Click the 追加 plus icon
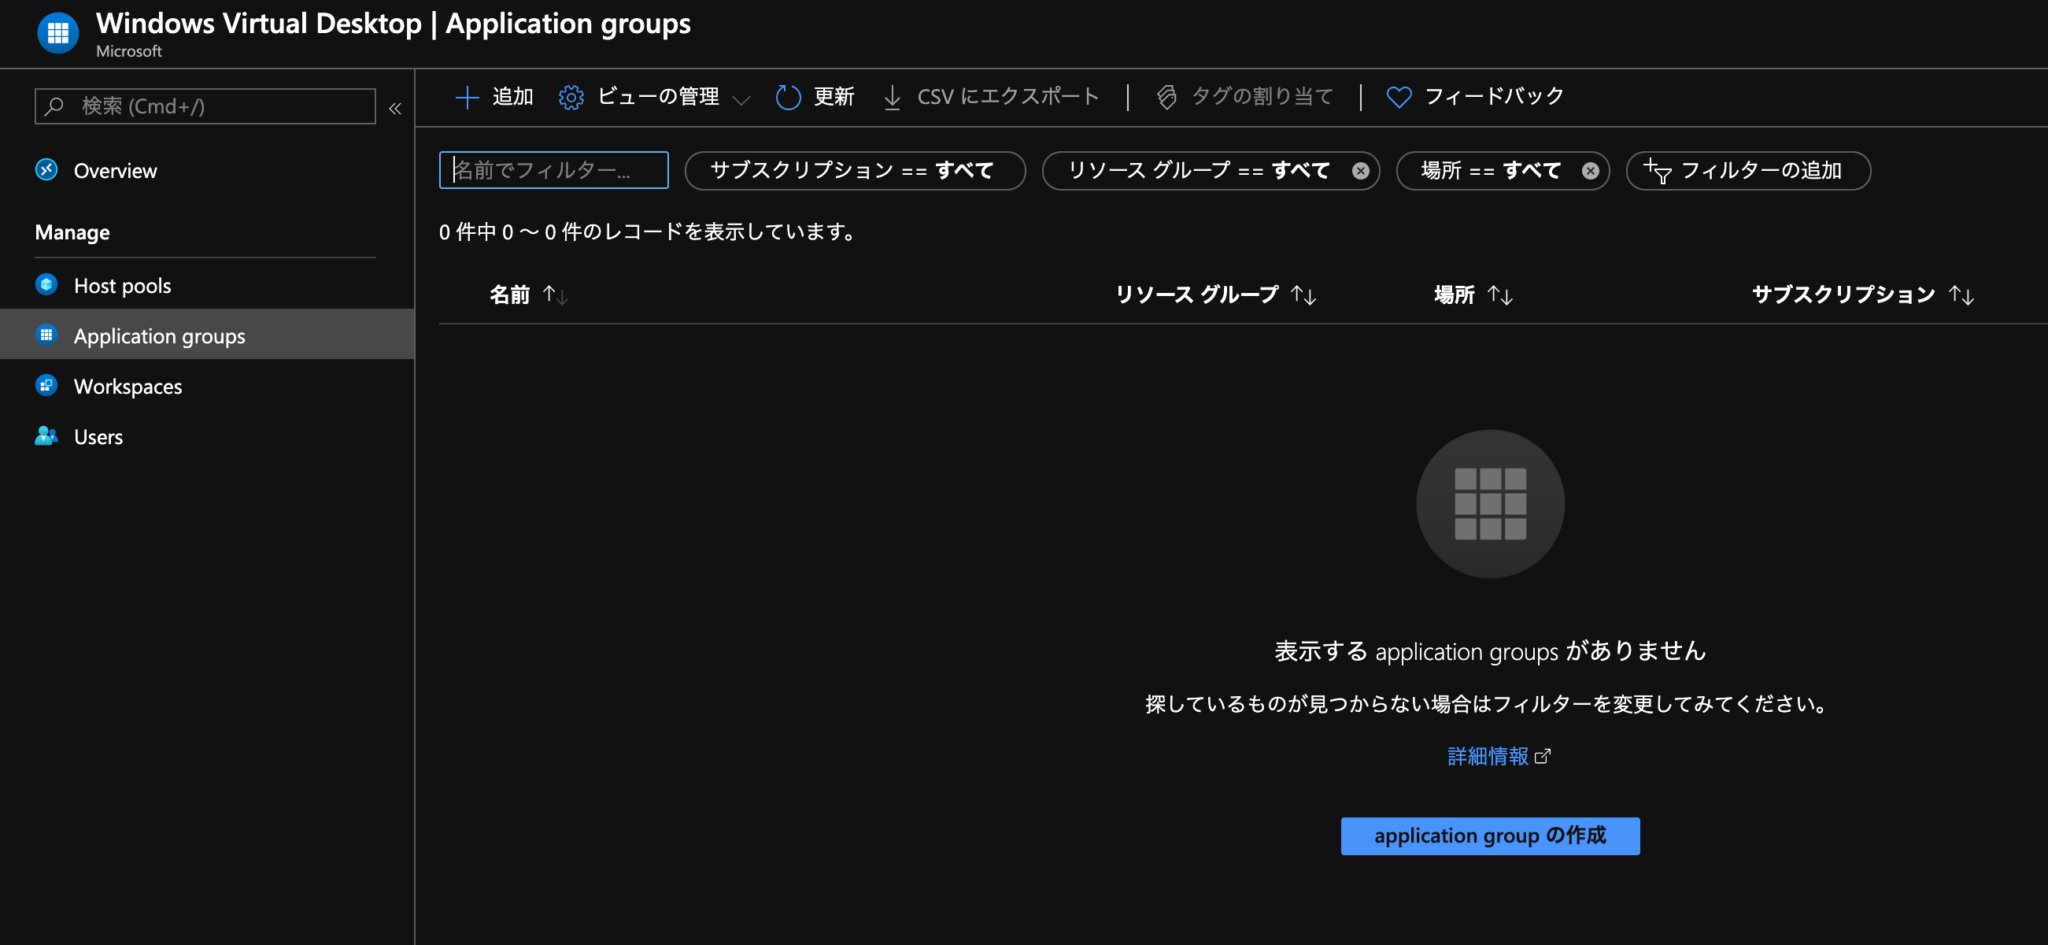The image size is (2048, 945). tap(466, 96)
